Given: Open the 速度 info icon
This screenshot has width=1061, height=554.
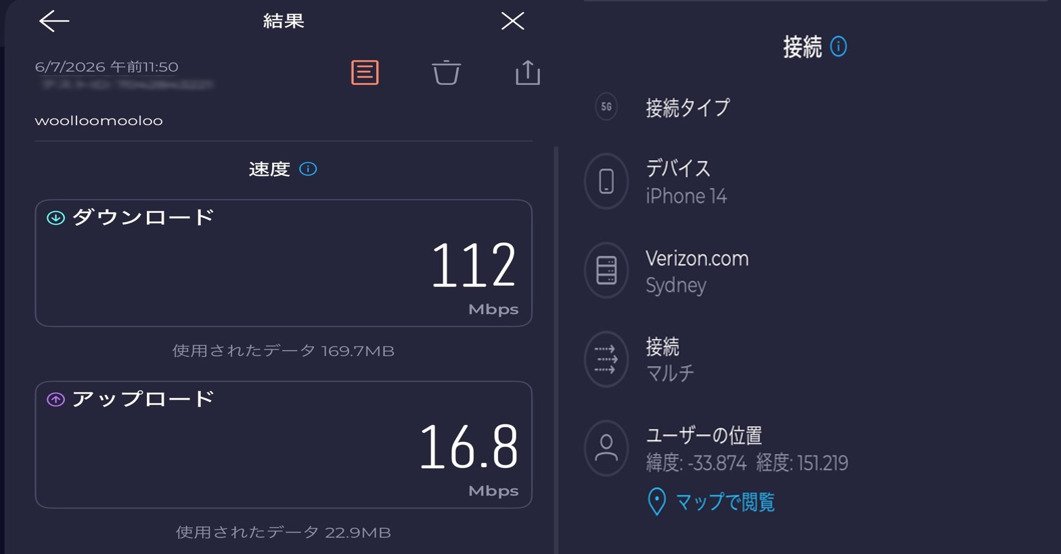Looking at the screenshot, I should point(308,168).
